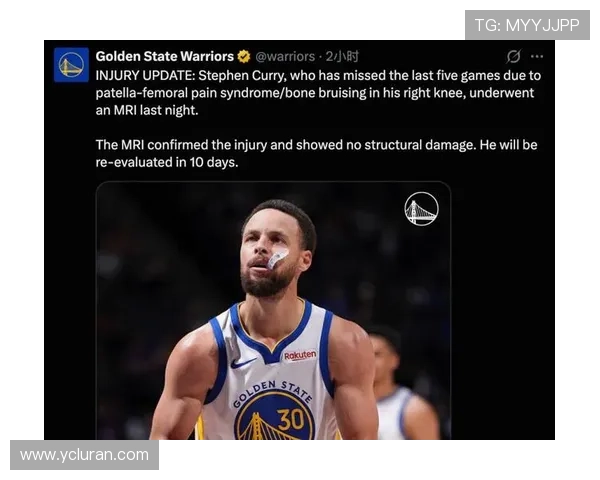Open the Stephen Curry photo
This screenshot has height=480, width=600.
[x=273, y=310]
